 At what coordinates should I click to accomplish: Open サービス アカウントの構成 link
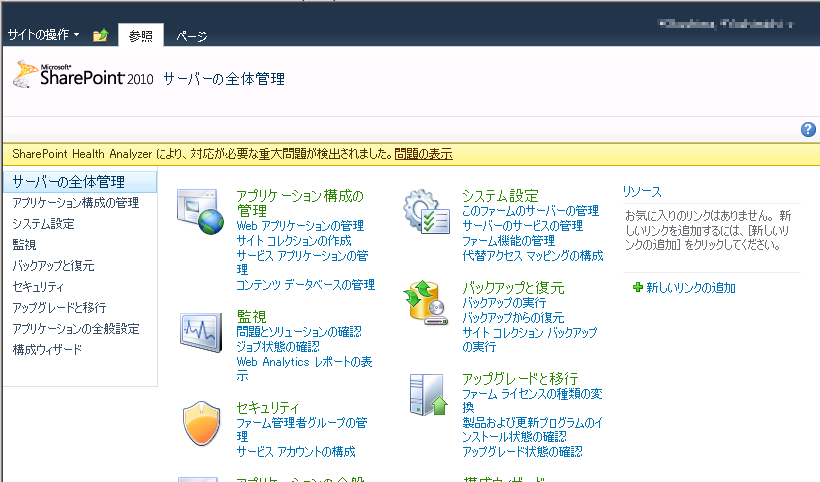coord(295,451)
